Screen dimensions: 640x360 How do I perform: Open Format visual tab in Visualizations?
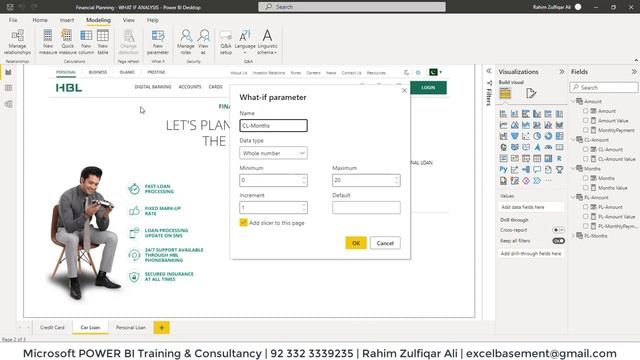(x=531, y=93)
